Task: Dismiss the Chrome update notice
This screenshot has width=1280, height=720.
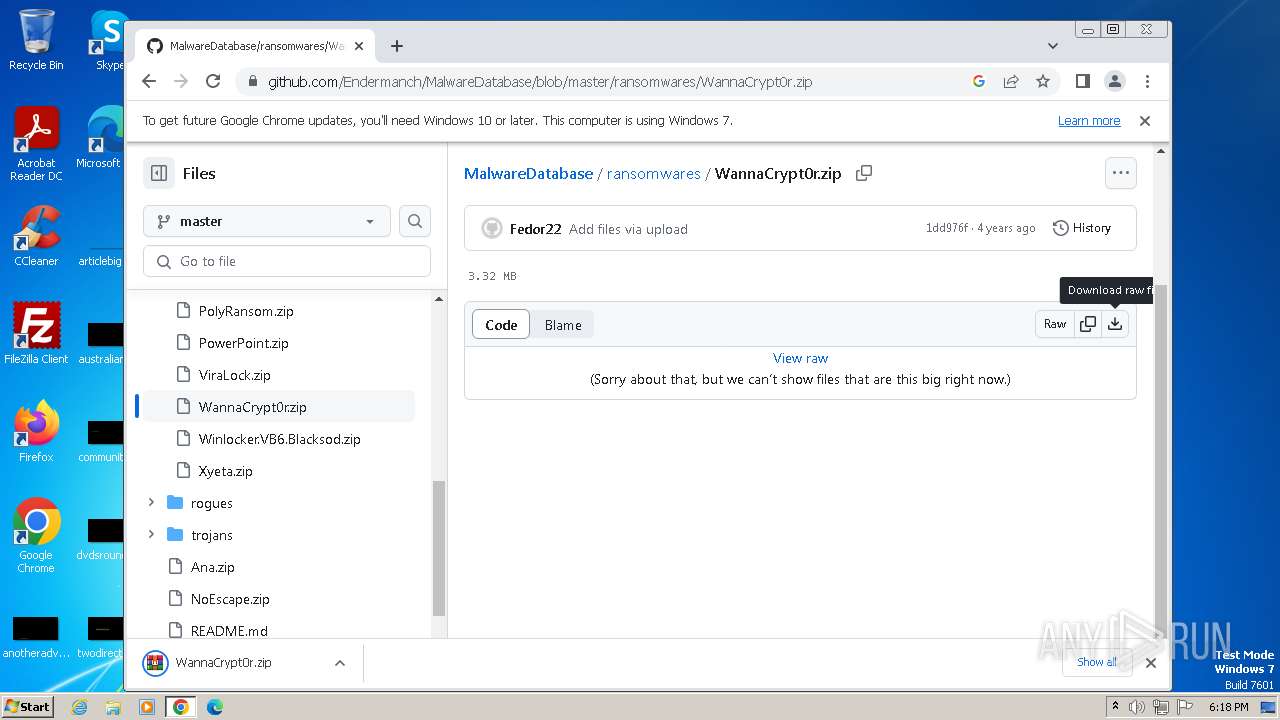Action: pyautogui.click(x=1145, y=121)
